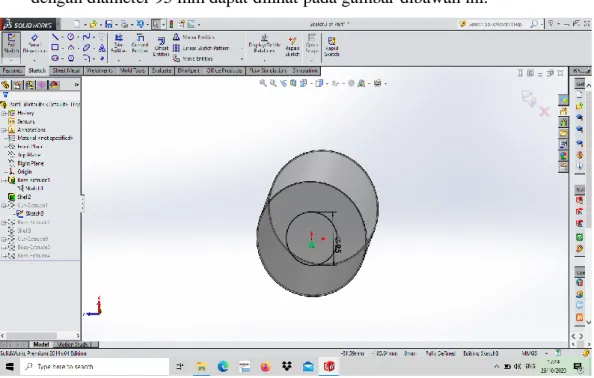This screenshot has width=594, height=378.
Task: Select the Smart Dimension tool
Action: (x=34, y=45)
